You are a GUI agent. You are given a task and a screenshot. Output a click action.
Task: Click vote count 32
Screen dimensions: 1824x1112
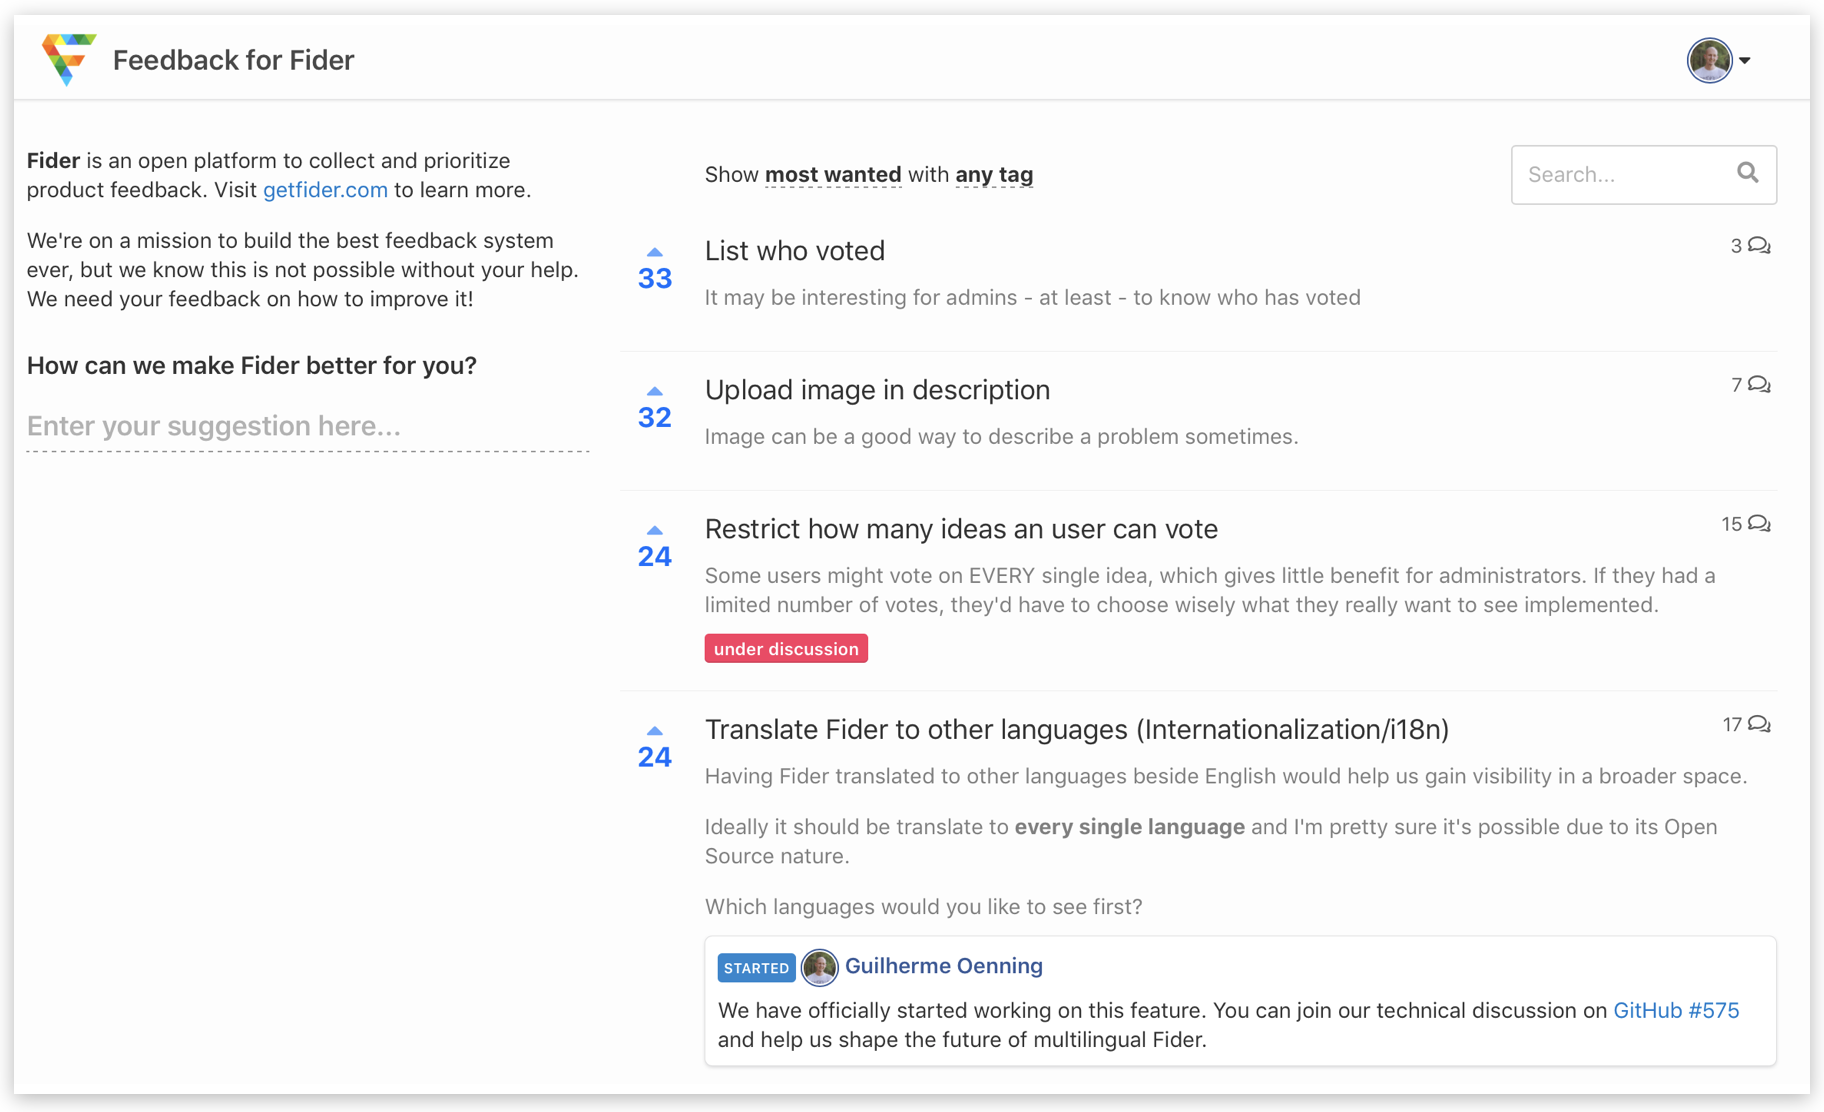[x=655, y=417]
